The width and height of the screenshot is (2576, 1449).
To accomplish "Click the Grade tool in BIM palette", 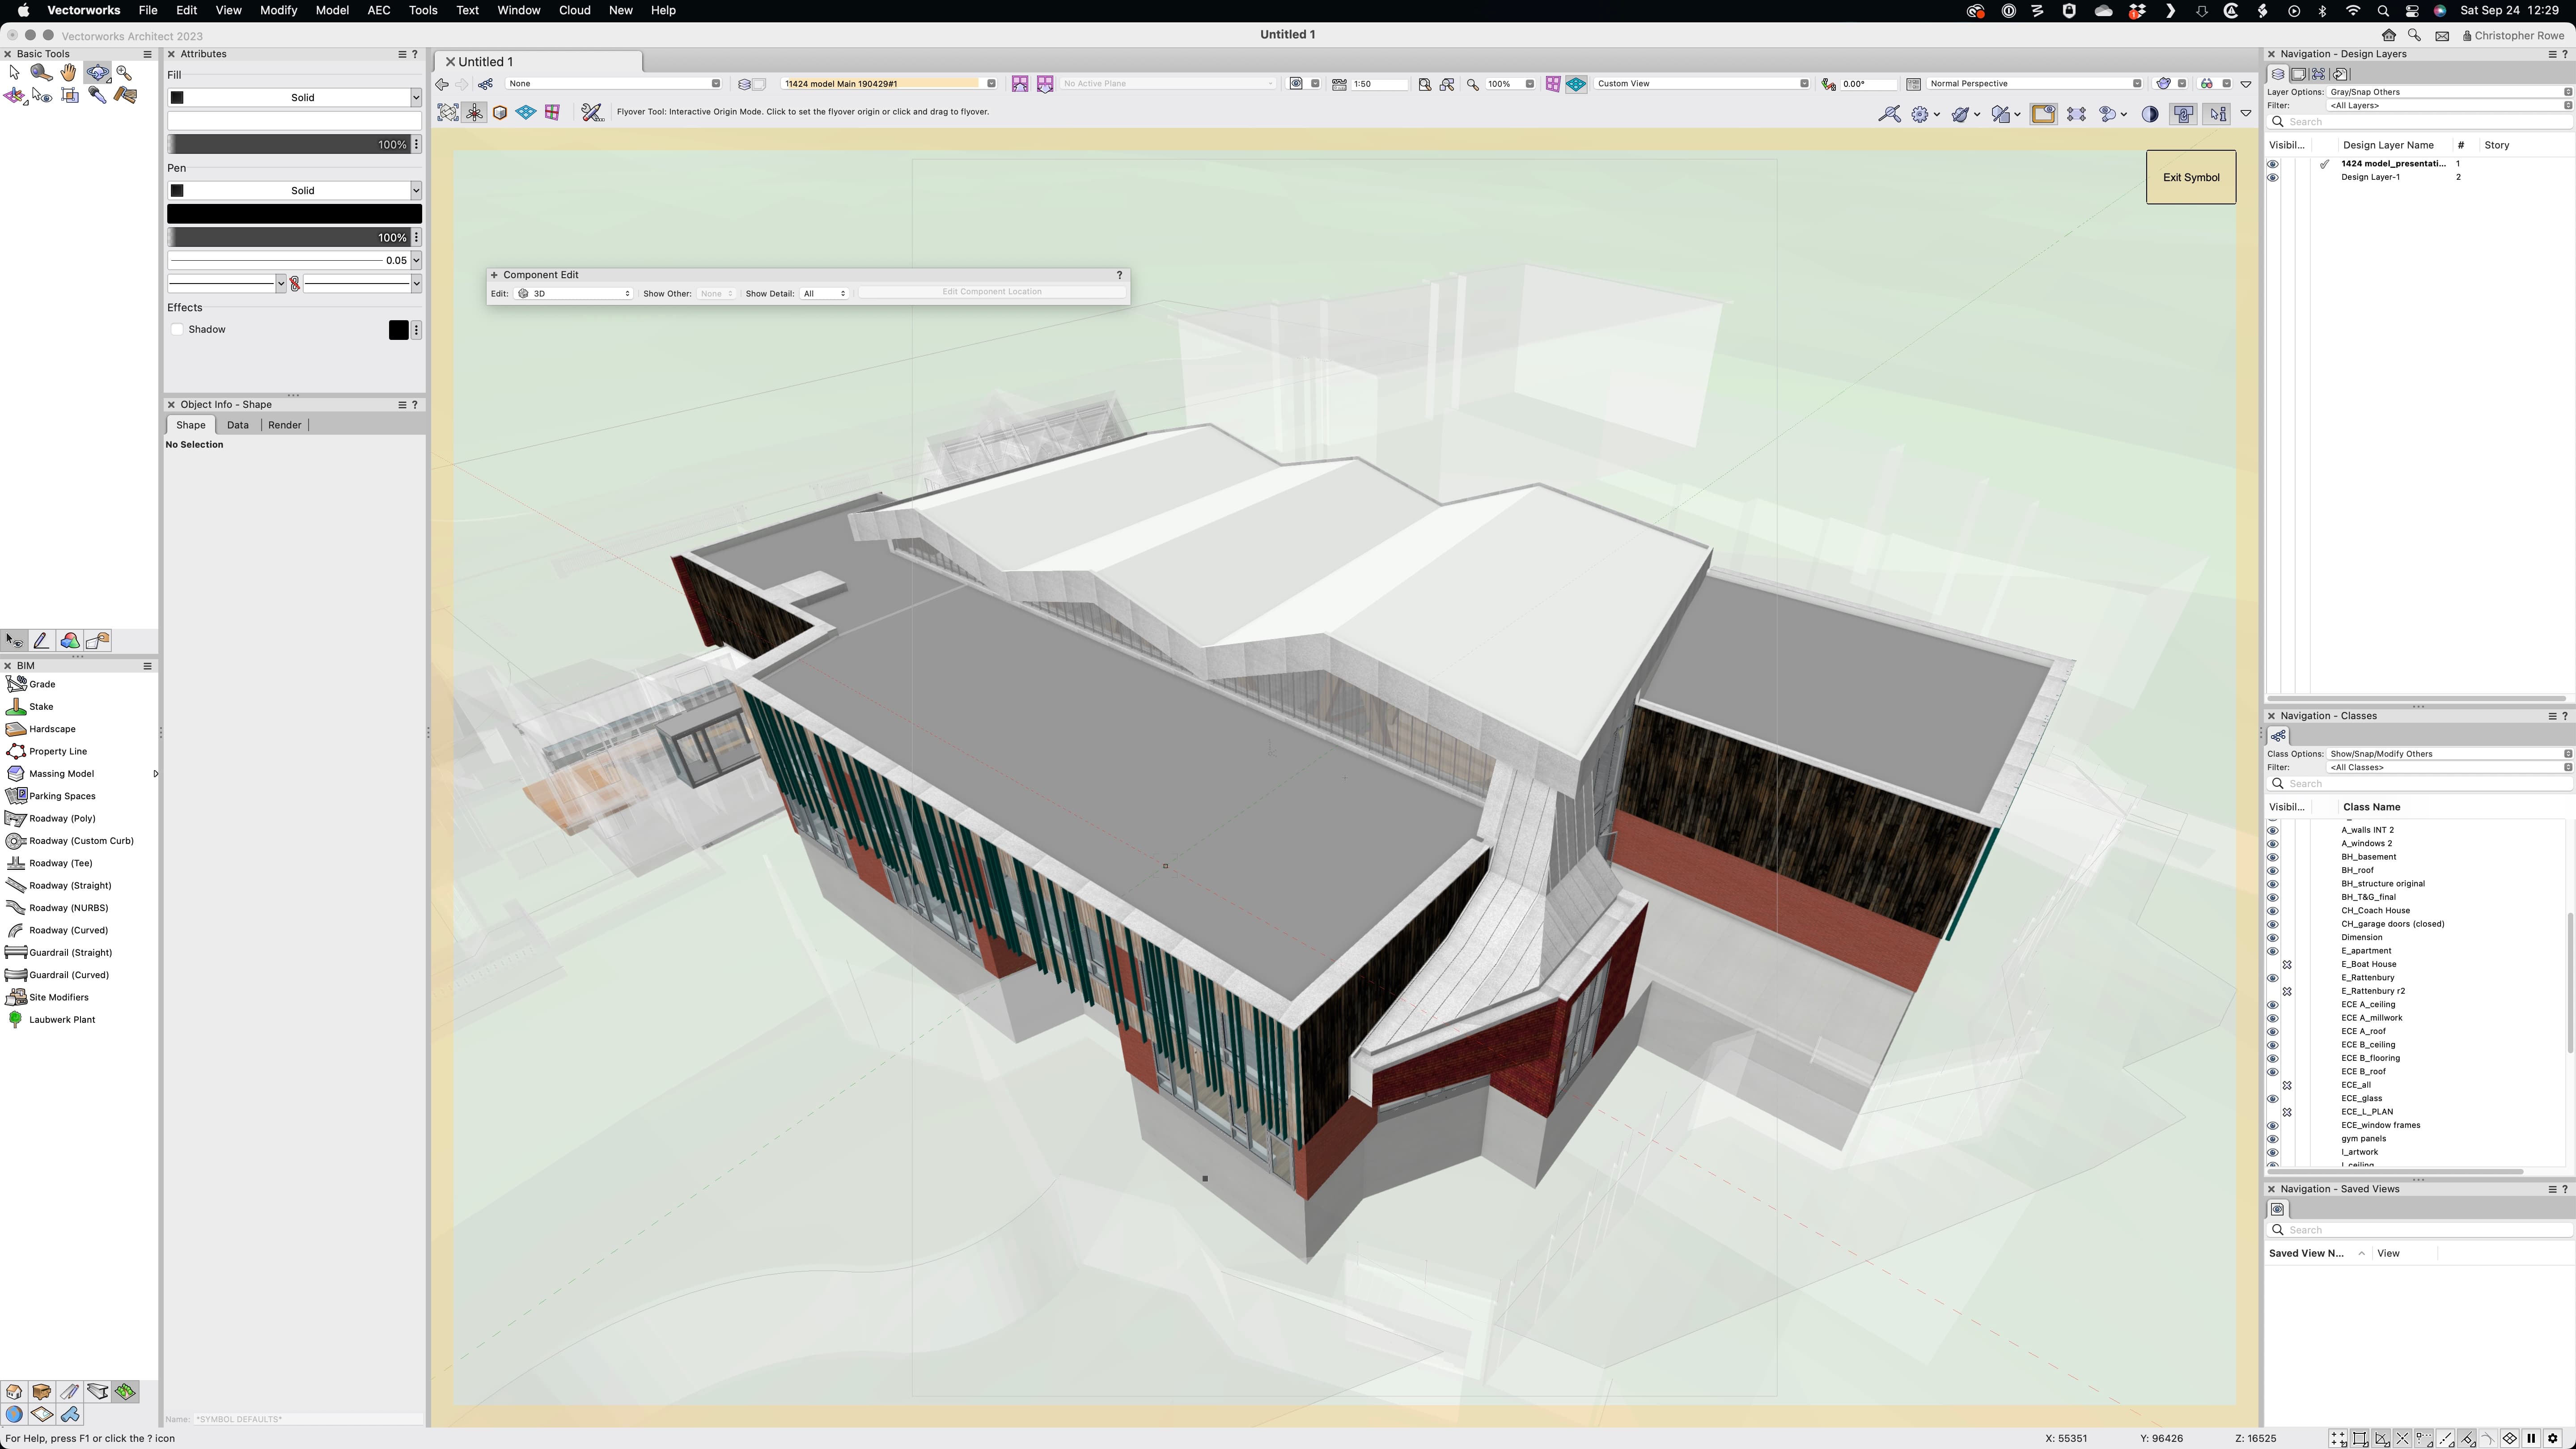I will 42,684.
